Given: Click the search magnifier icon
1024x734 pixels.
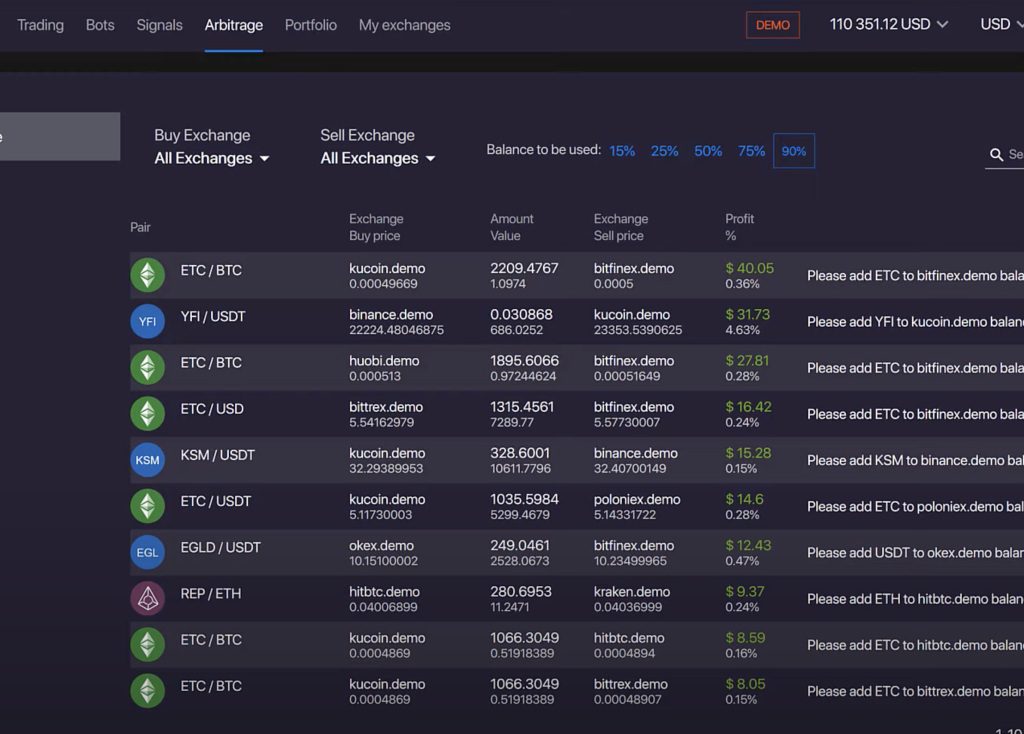Looking at the screenshot, I should (x=996, y=155).
